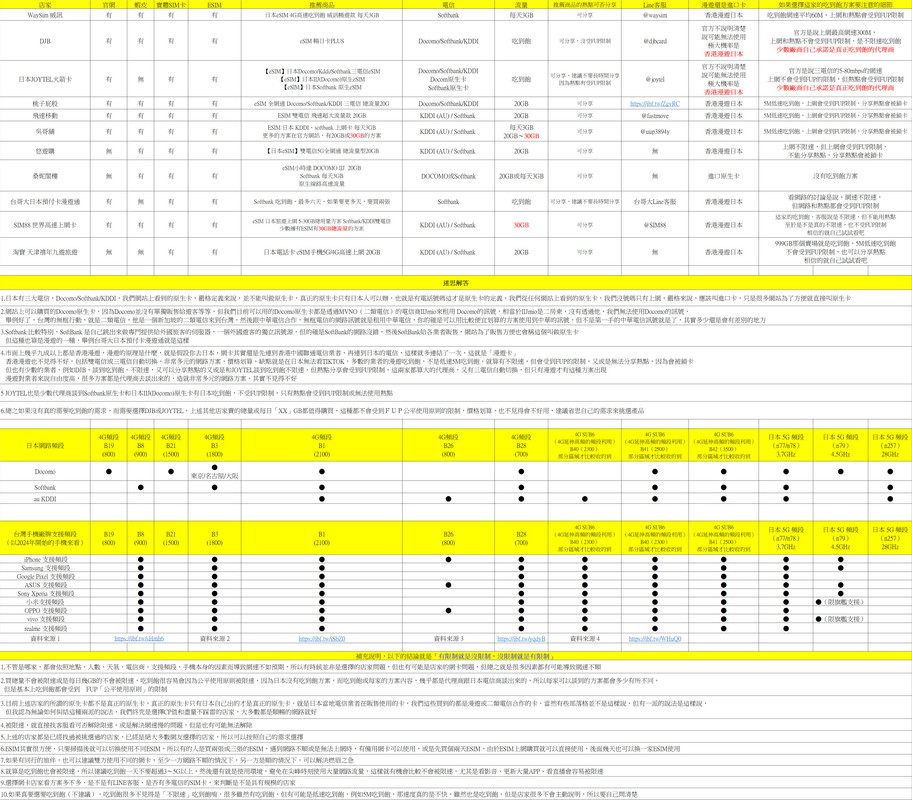Select the "台哥大Line客服" cell
The height and width of the screenshot is (800, 912).
[655, 202]
